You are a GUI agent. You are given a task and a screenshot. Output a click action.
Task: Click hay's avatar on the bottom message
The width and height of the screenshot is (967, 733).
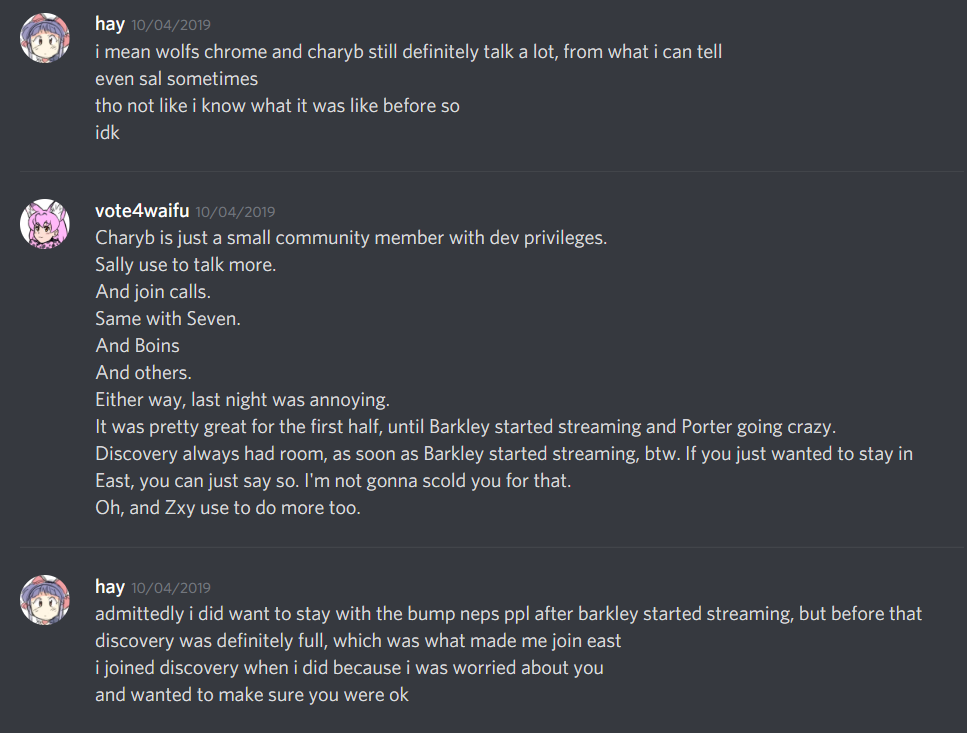pos(45,600)
